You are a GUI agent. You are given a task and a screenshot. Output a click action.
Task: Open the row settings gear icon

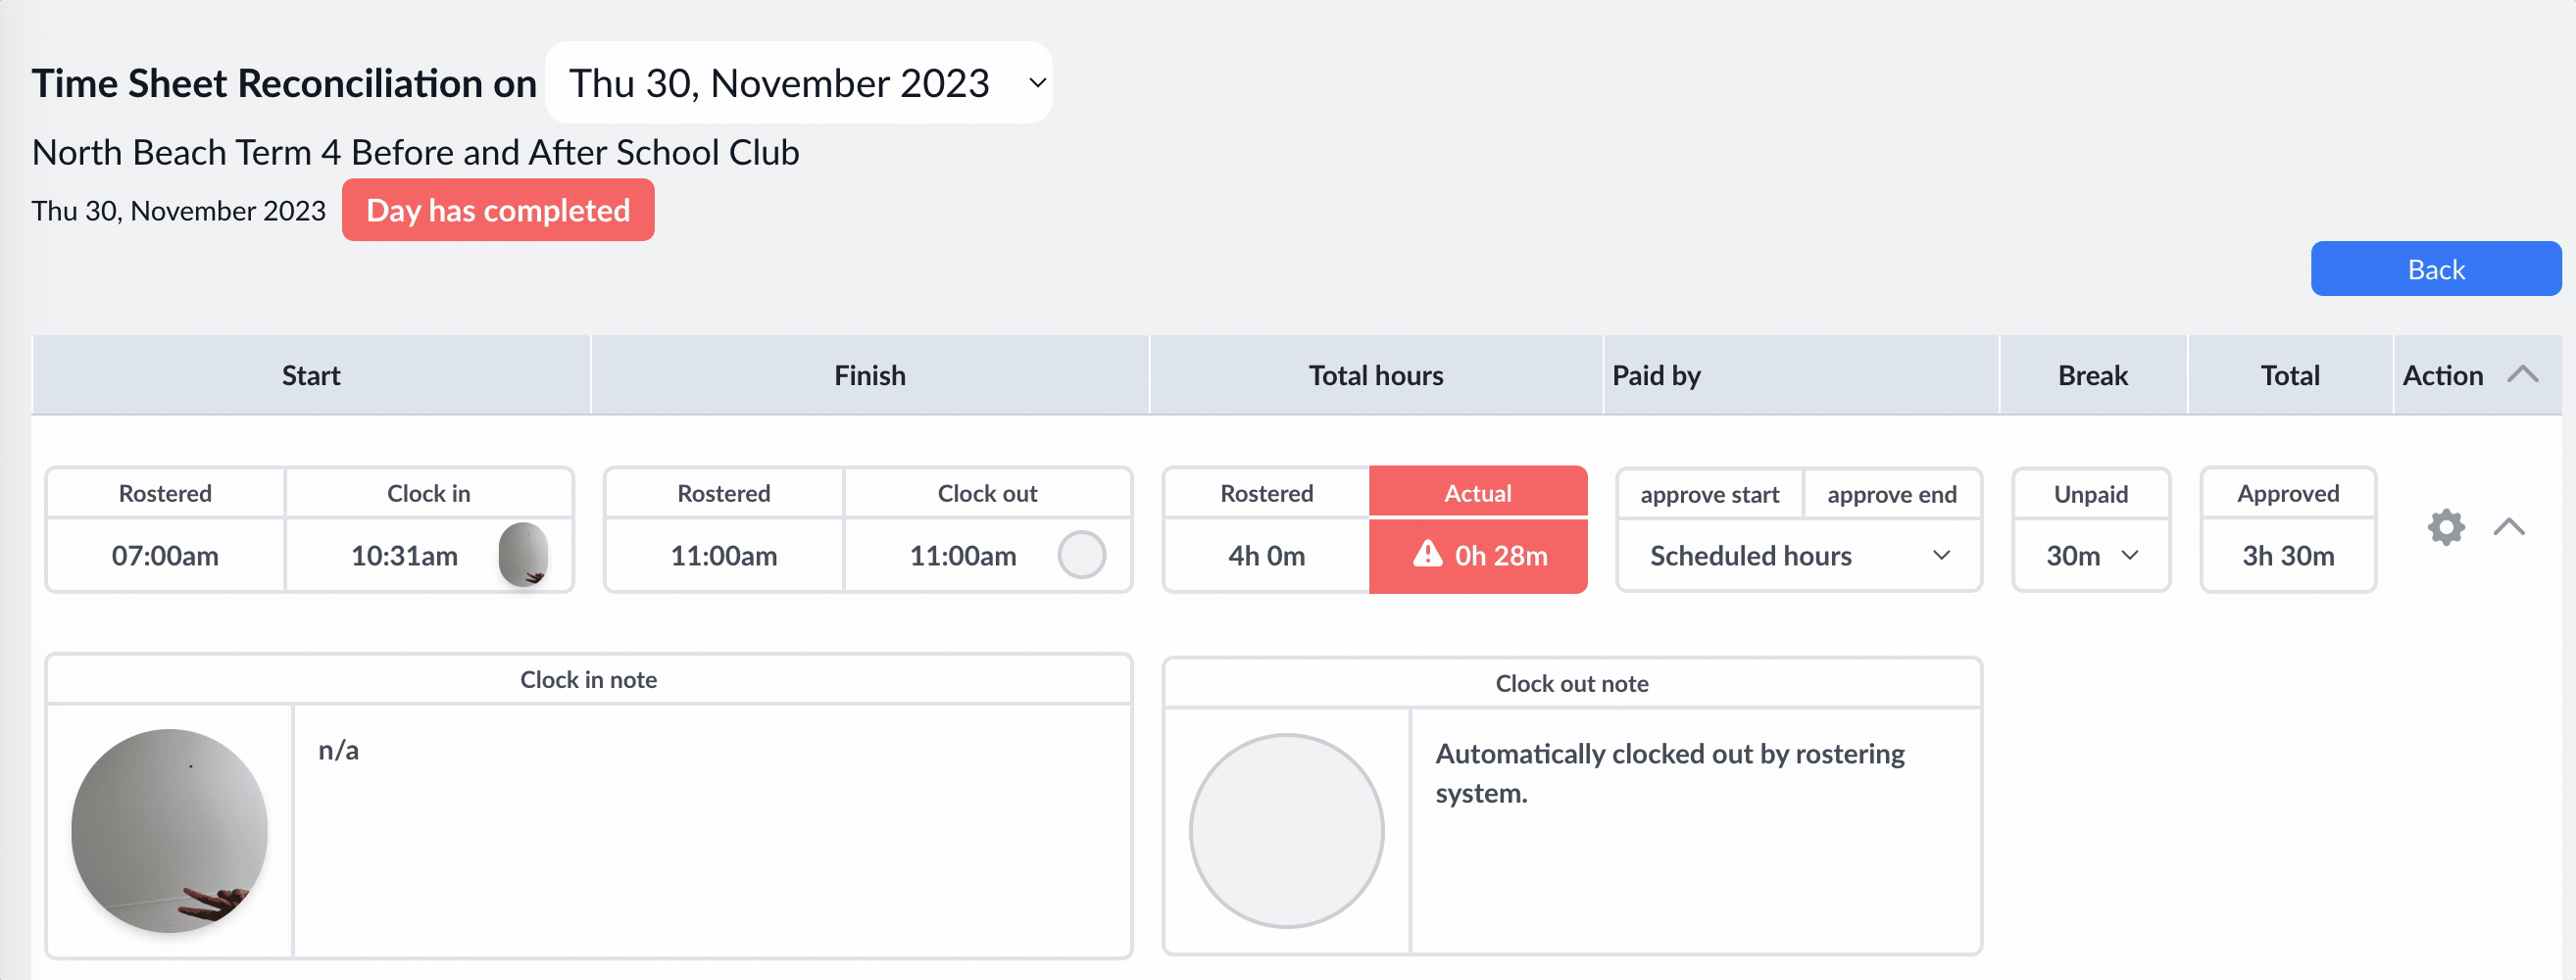click(x=2446, y=527)
